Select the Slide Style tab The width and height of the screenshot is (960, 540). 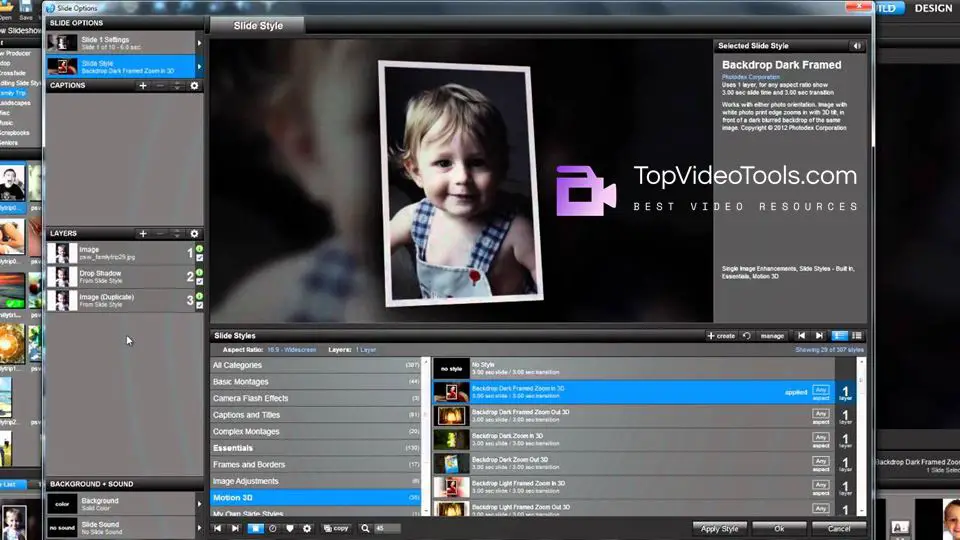pos(258,26)
